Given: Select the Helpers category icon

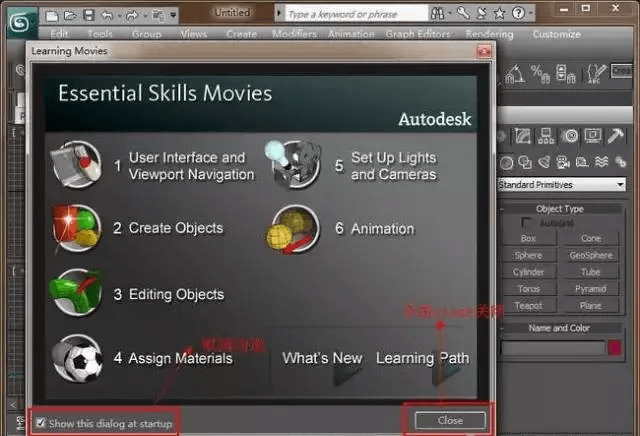Looking at the screenshot, I should [582, 162].
